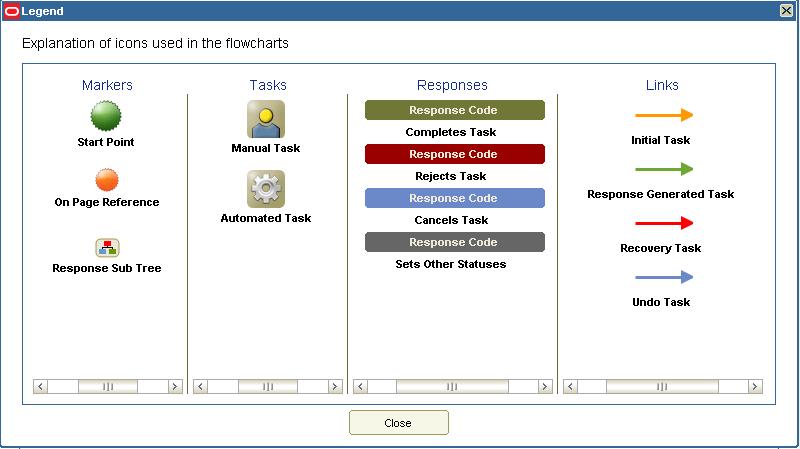Click Tasks panel scrollbar left arrow
This screenshot has height=449, width=800.
click(201, 386)
